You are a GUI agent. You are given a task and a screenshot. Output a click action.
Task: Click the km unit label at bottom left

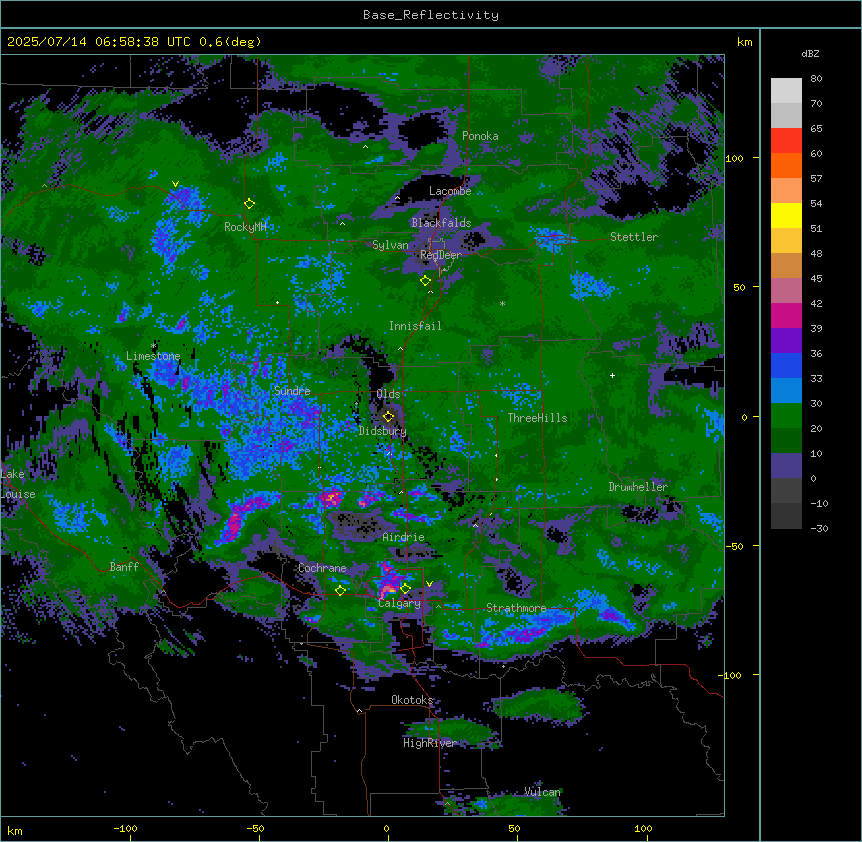(x=14, y=831)
